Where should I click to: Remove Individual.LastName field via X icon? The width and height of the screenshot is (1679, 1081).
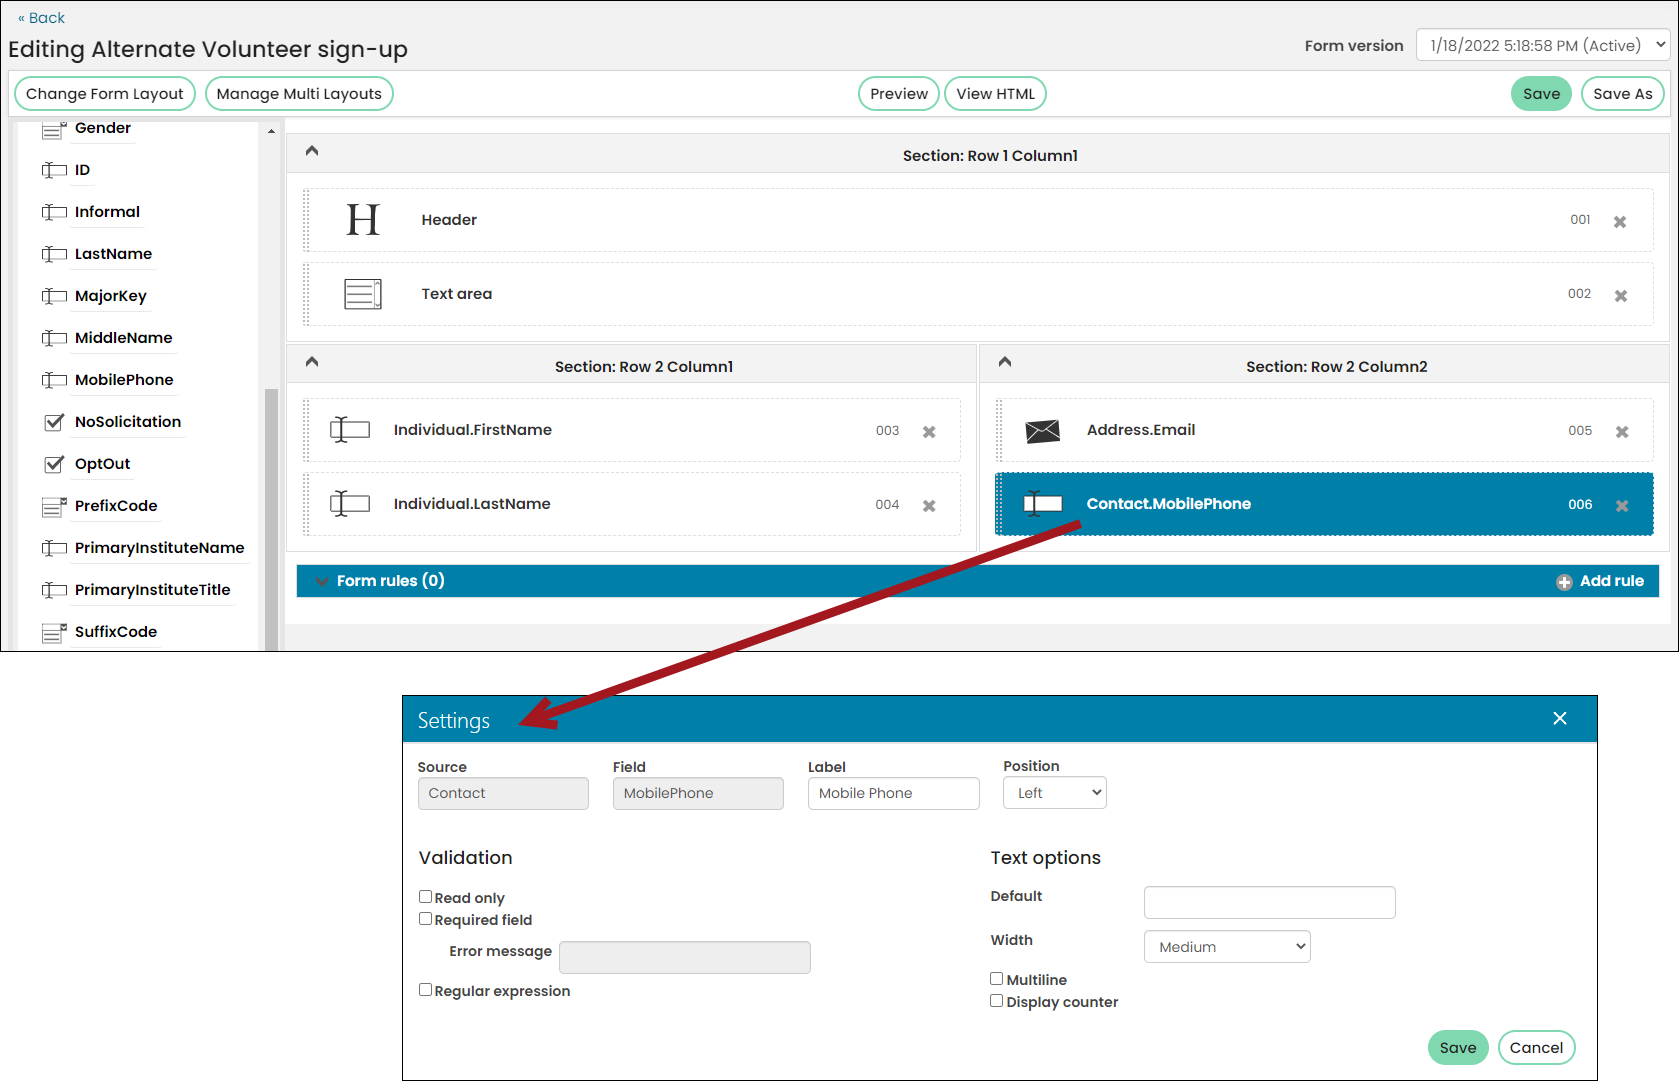coord(929,506)
